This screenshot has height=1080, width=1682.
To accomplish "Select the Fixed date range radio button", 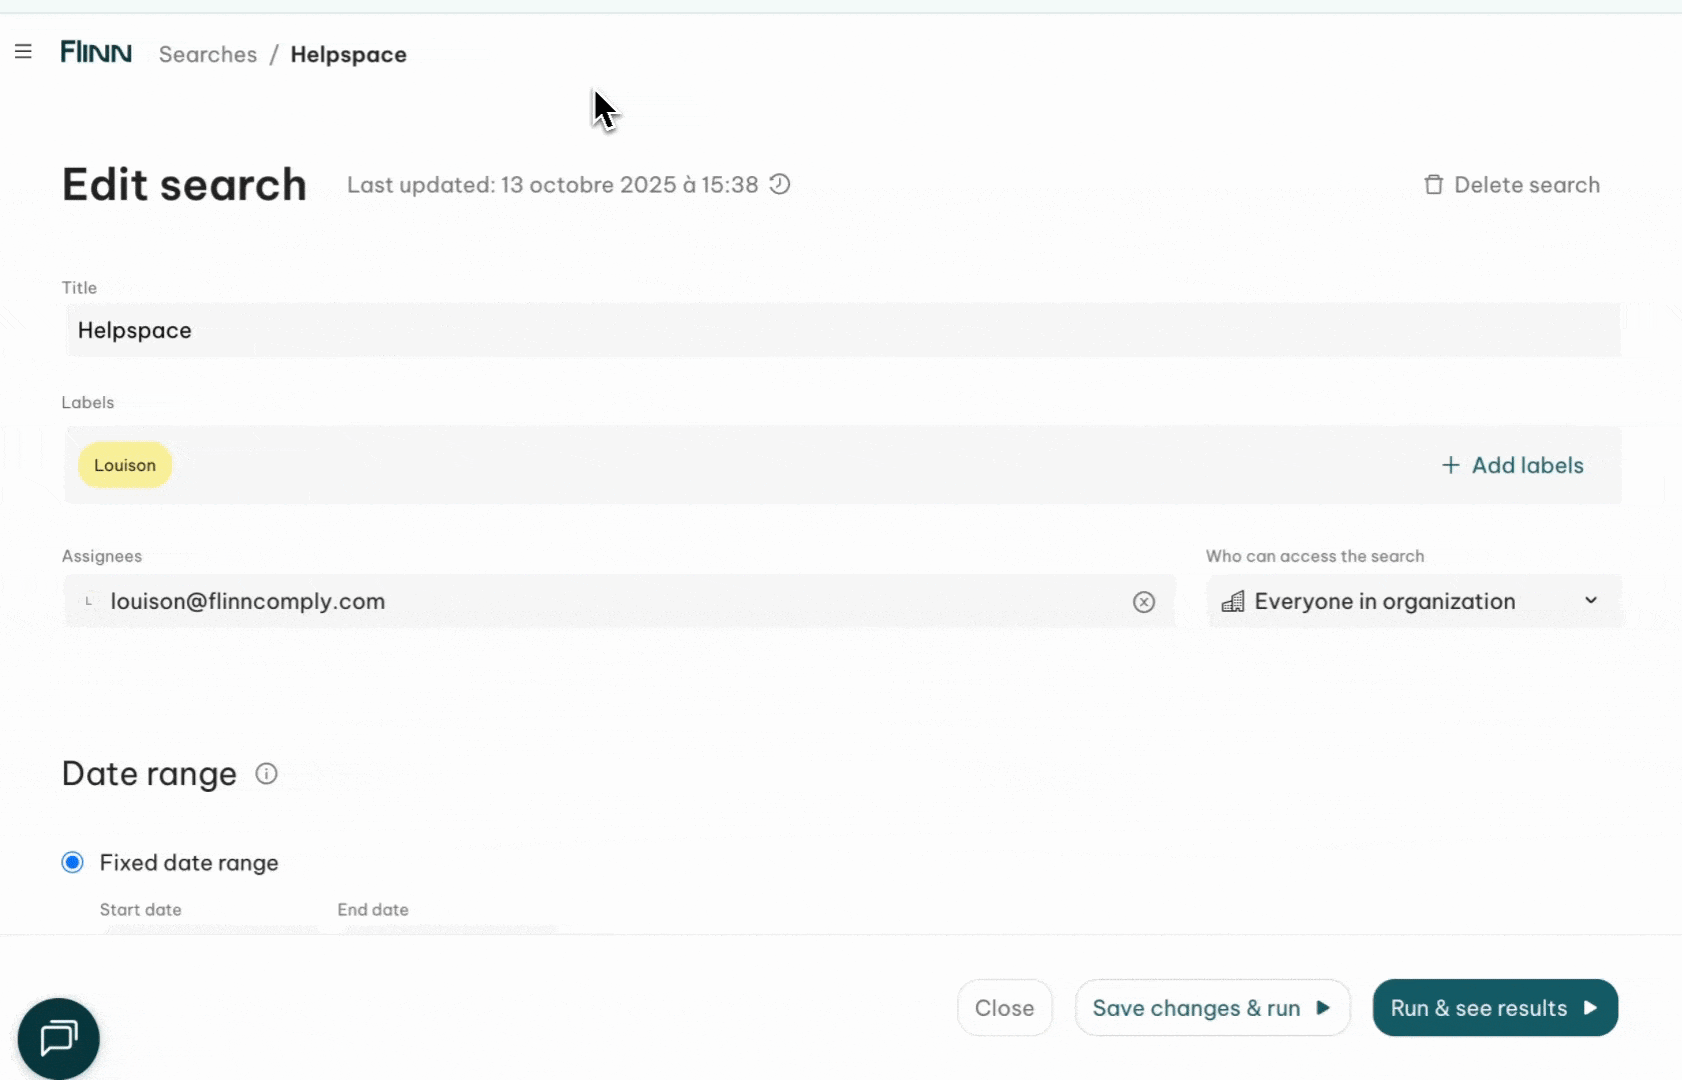I will 73,863.
